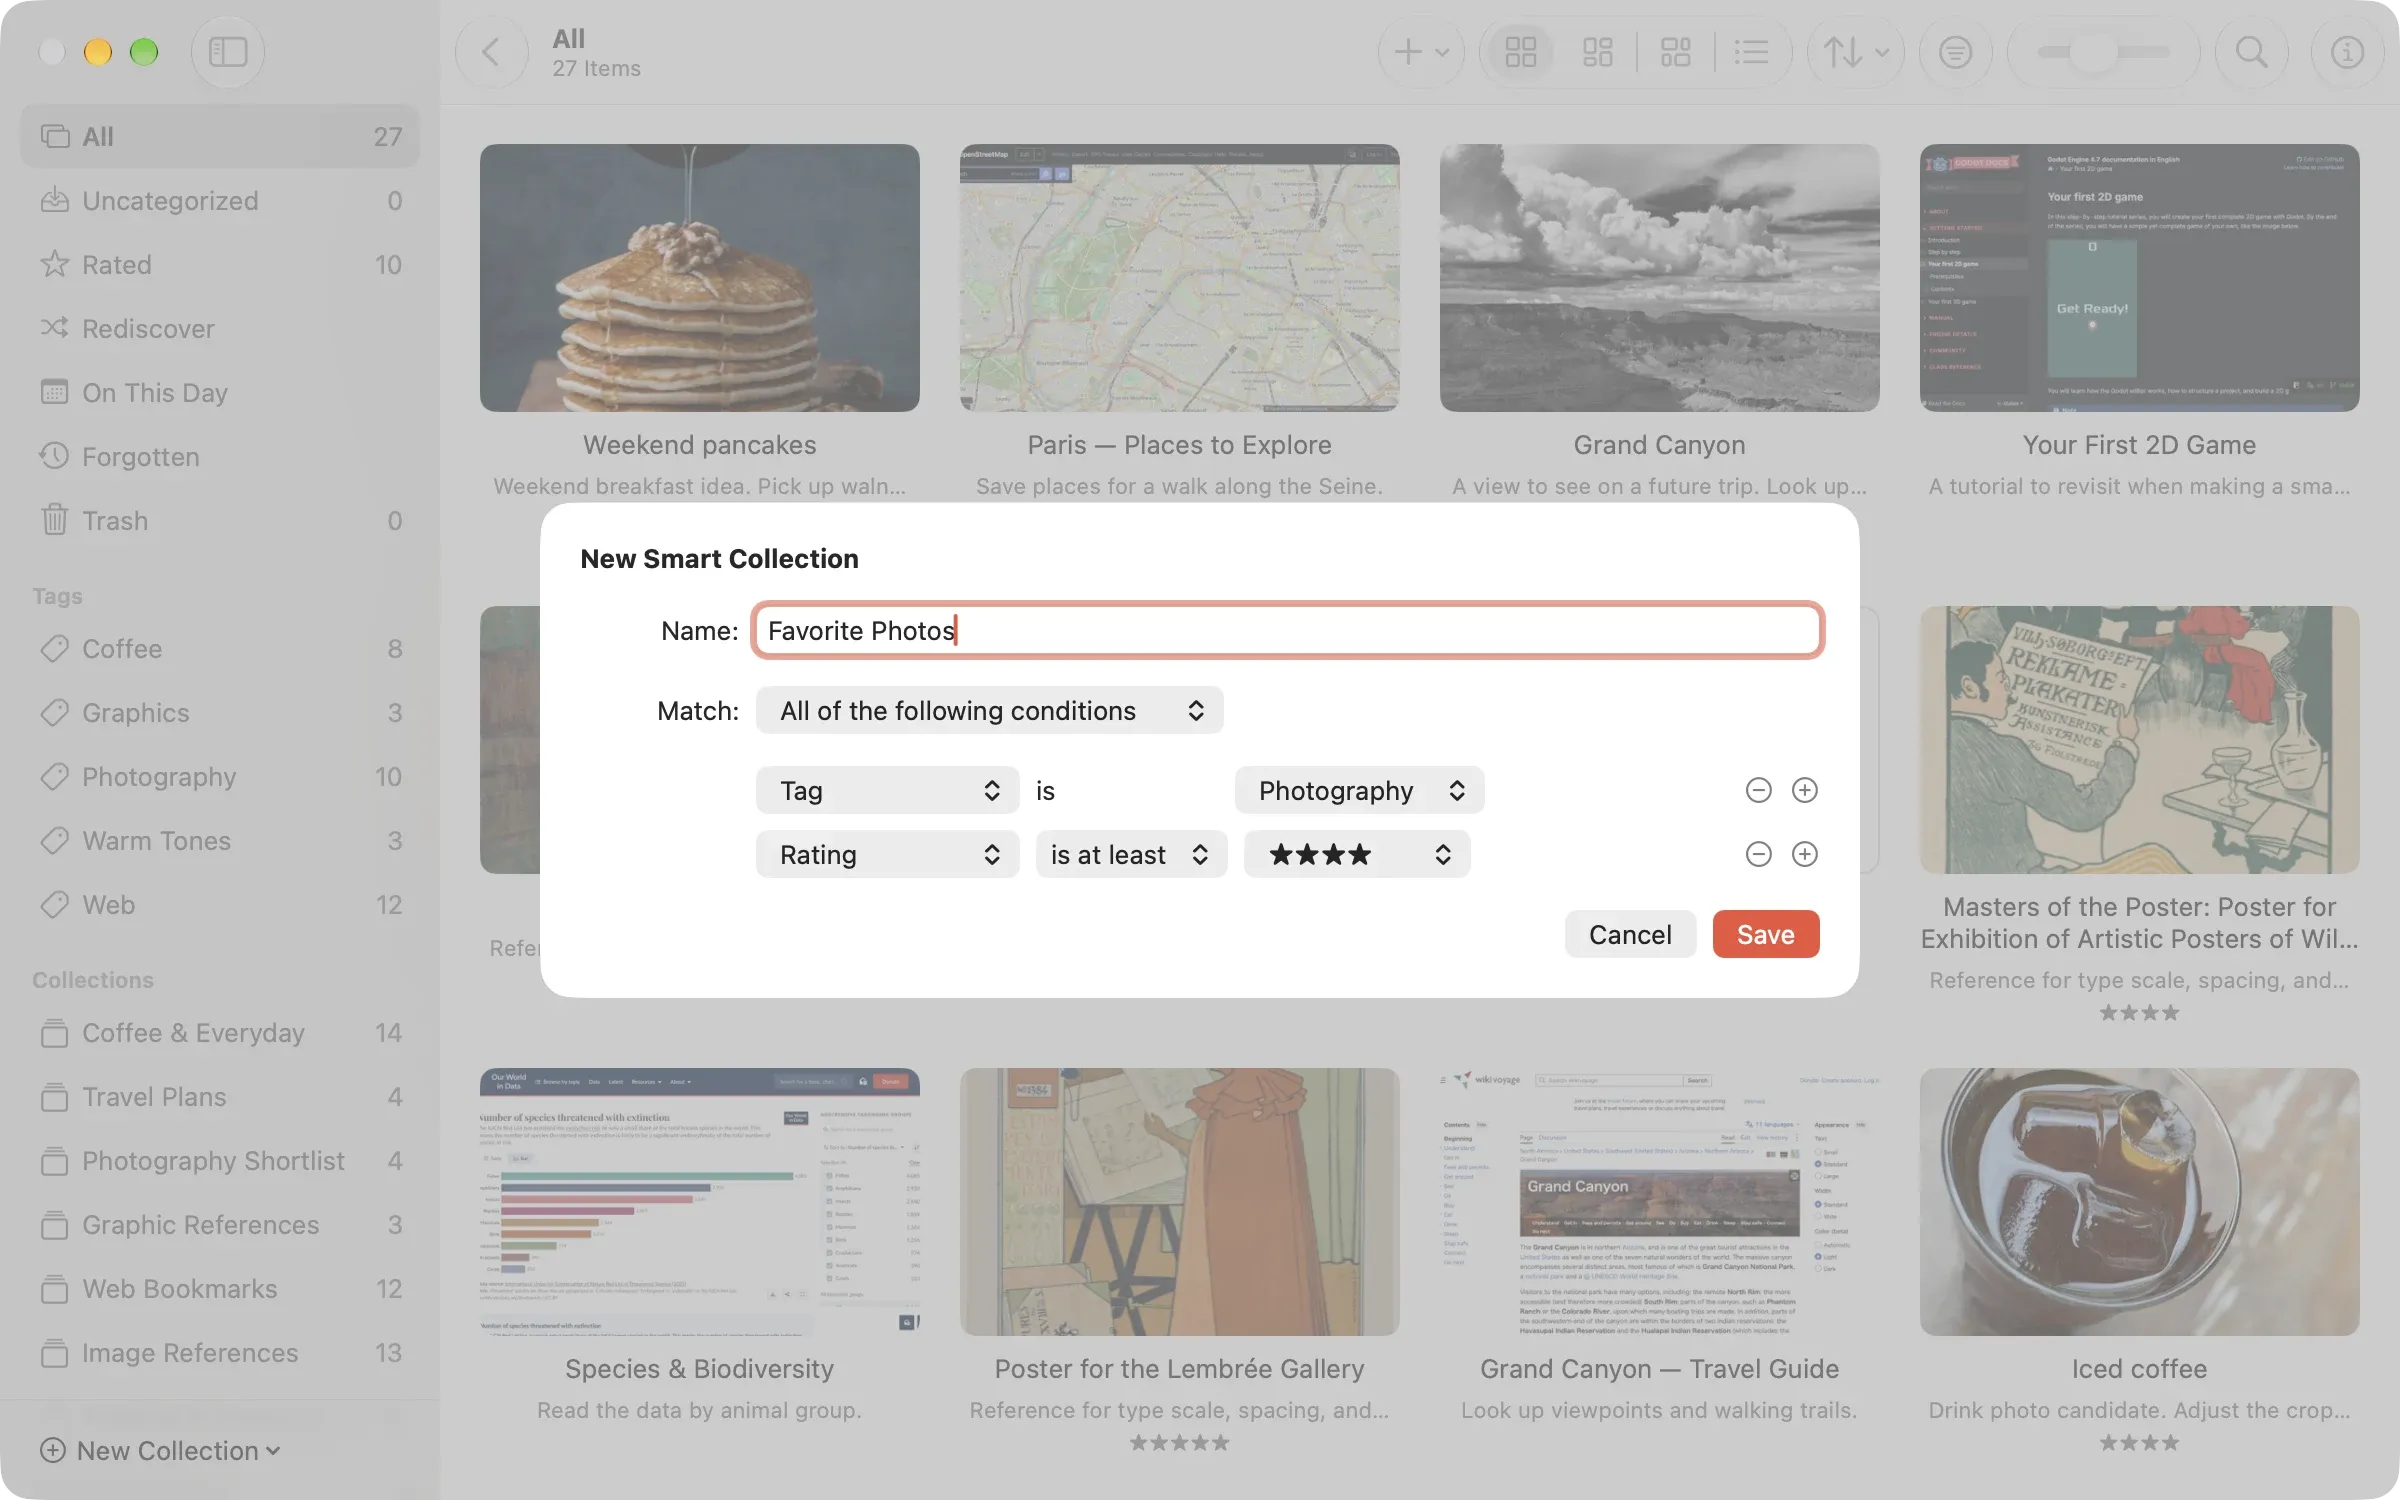Open the Travel Plans collection
This screenshot has height=1500, width=2400.
coord(220,1096)
